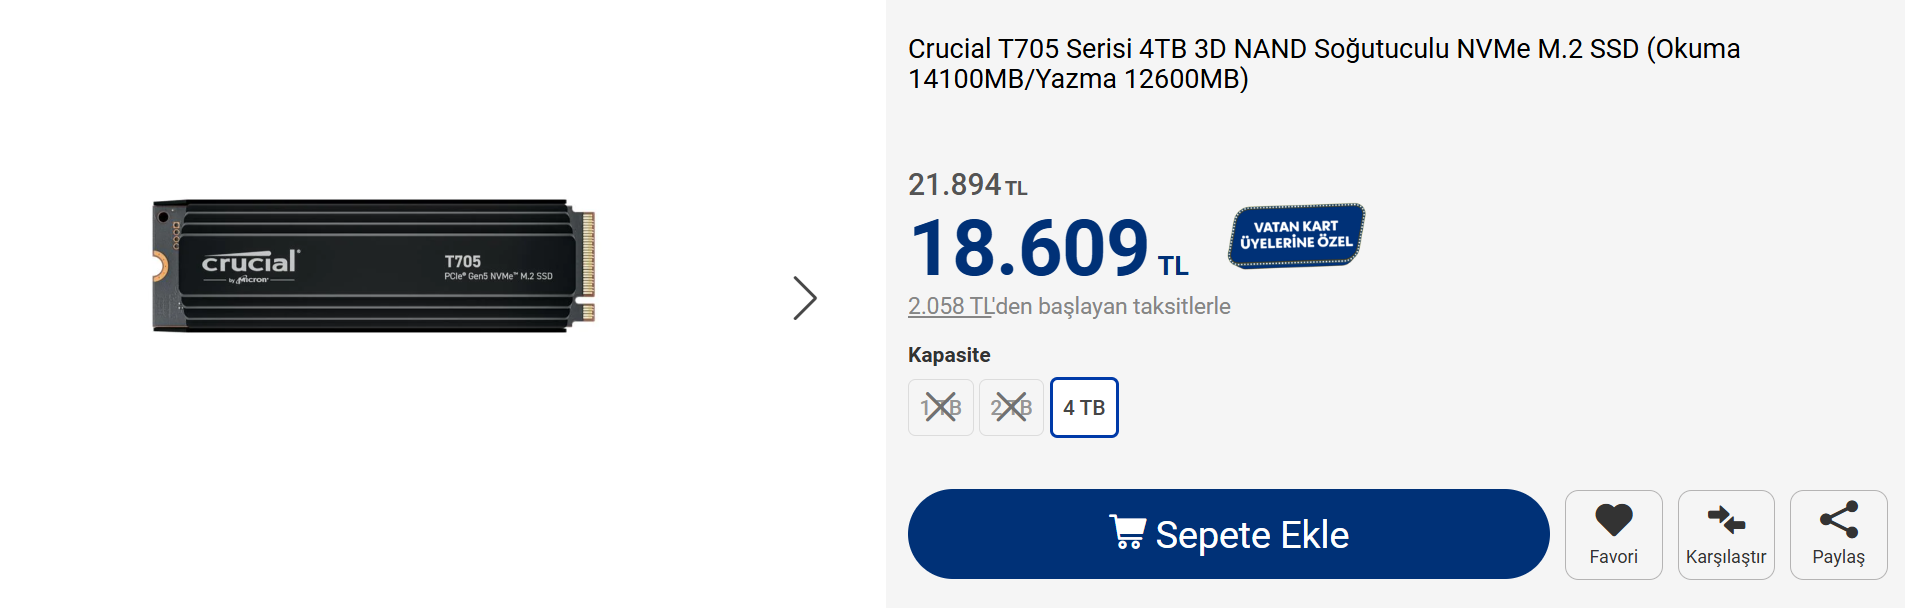Click the heart Favori icon
This screenshot has height=608, width=1905.
[x=1613, y=521]
